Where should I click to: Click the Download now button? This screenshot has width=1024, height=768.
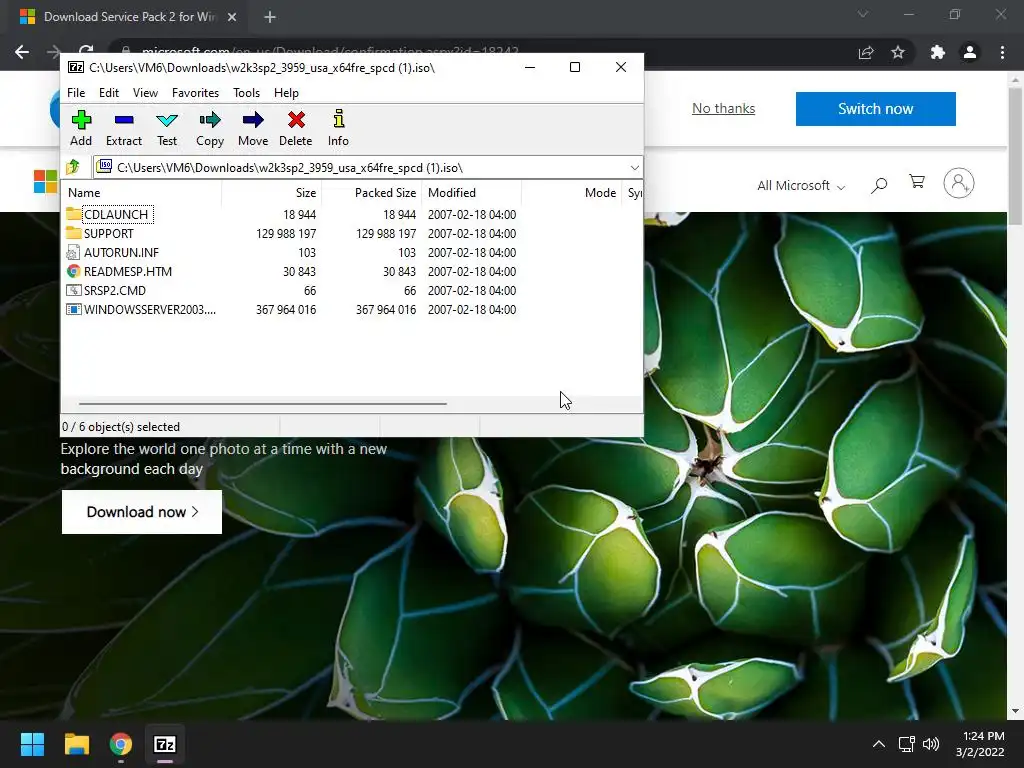pyautogui.click(x=142, y=511)
